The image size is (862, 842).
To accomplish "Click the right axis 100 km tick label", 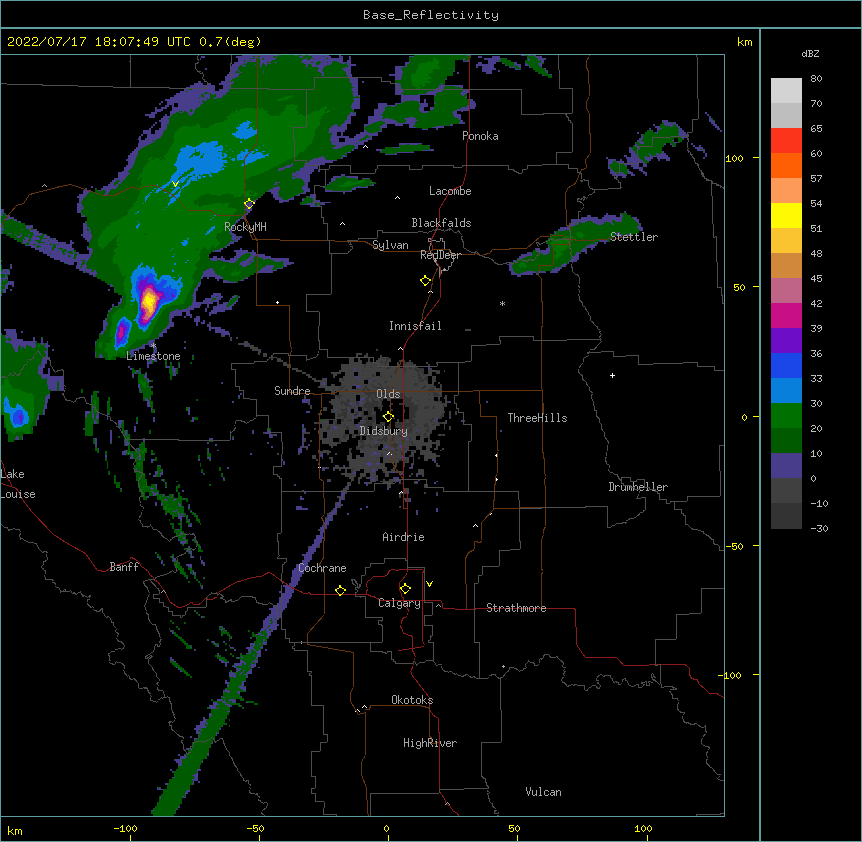I will [x=734, y=158].
